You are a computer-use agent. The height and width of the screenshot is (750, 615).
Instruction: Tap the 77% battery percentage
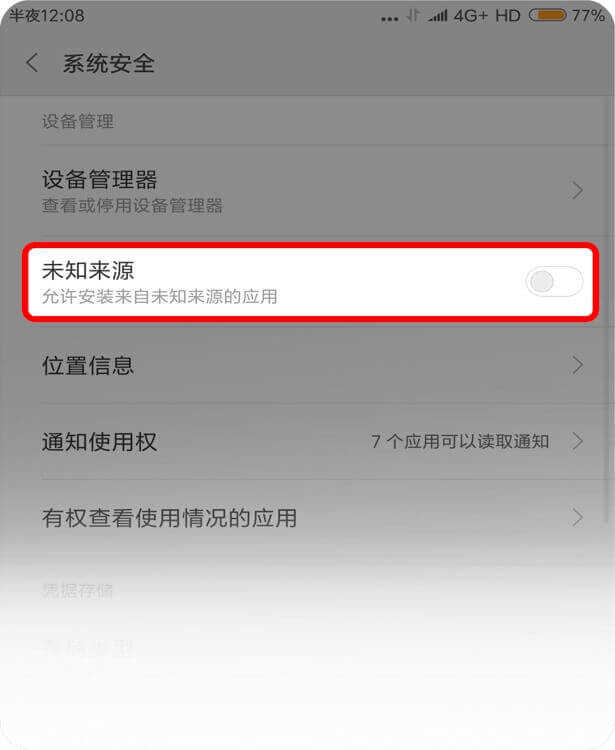pyautogui.click(x=588, y=16)
